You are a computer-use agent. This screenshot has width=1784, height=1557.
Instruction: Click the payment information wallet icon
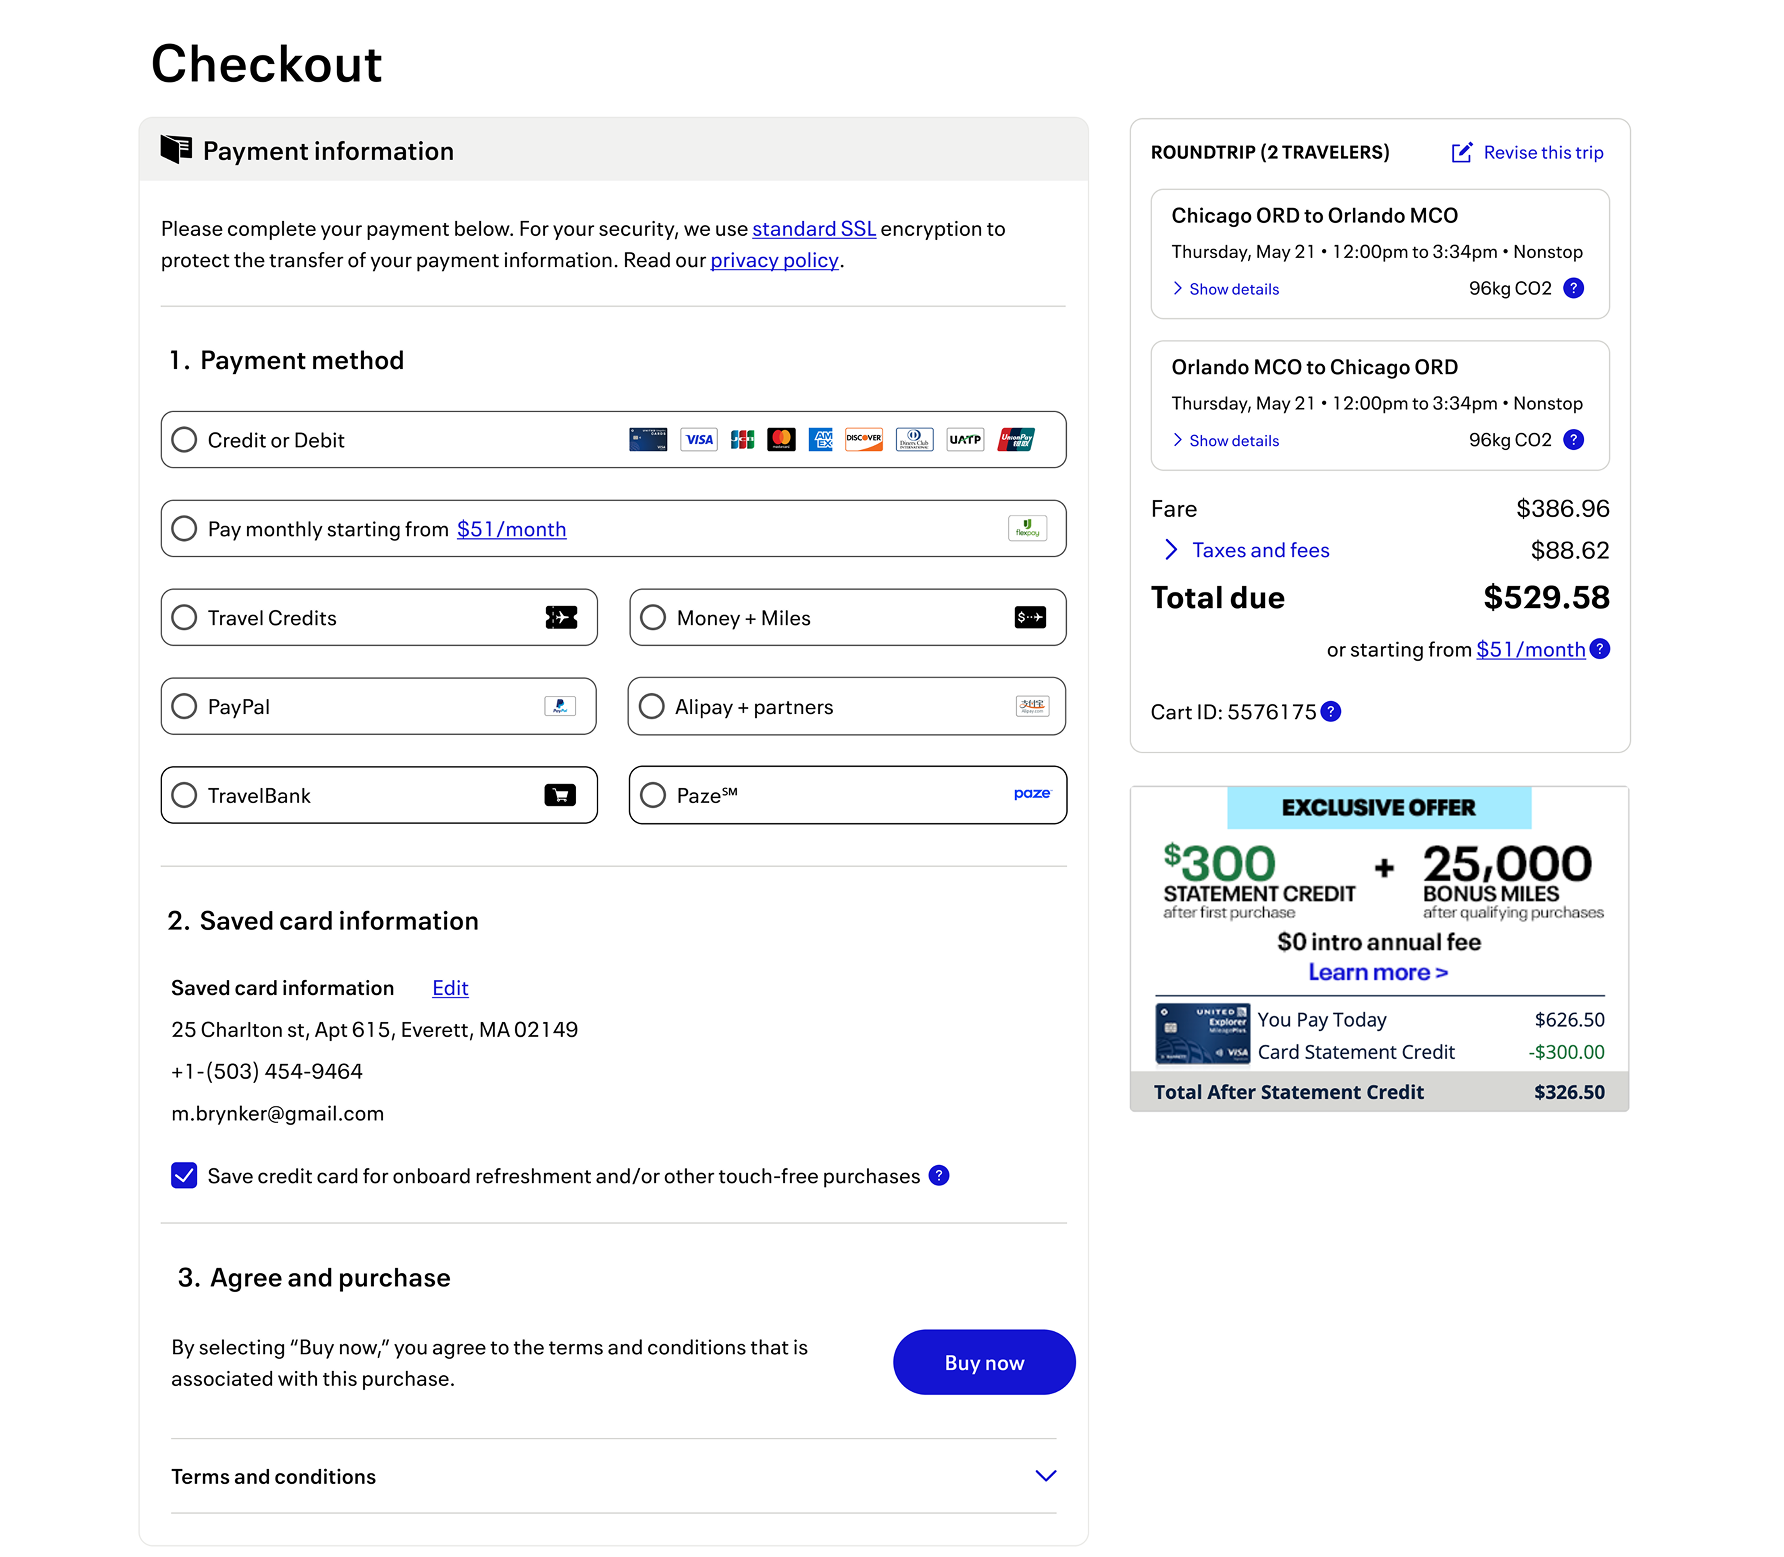point(176,150)
